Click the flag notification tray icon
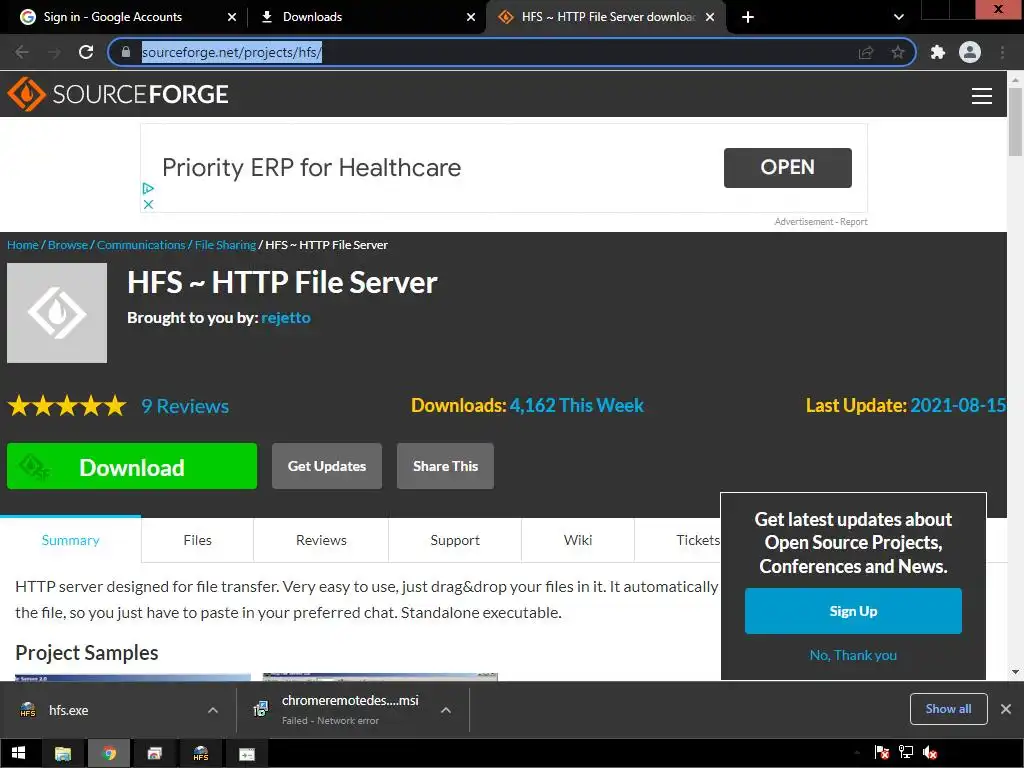 [x=882, y=753]
